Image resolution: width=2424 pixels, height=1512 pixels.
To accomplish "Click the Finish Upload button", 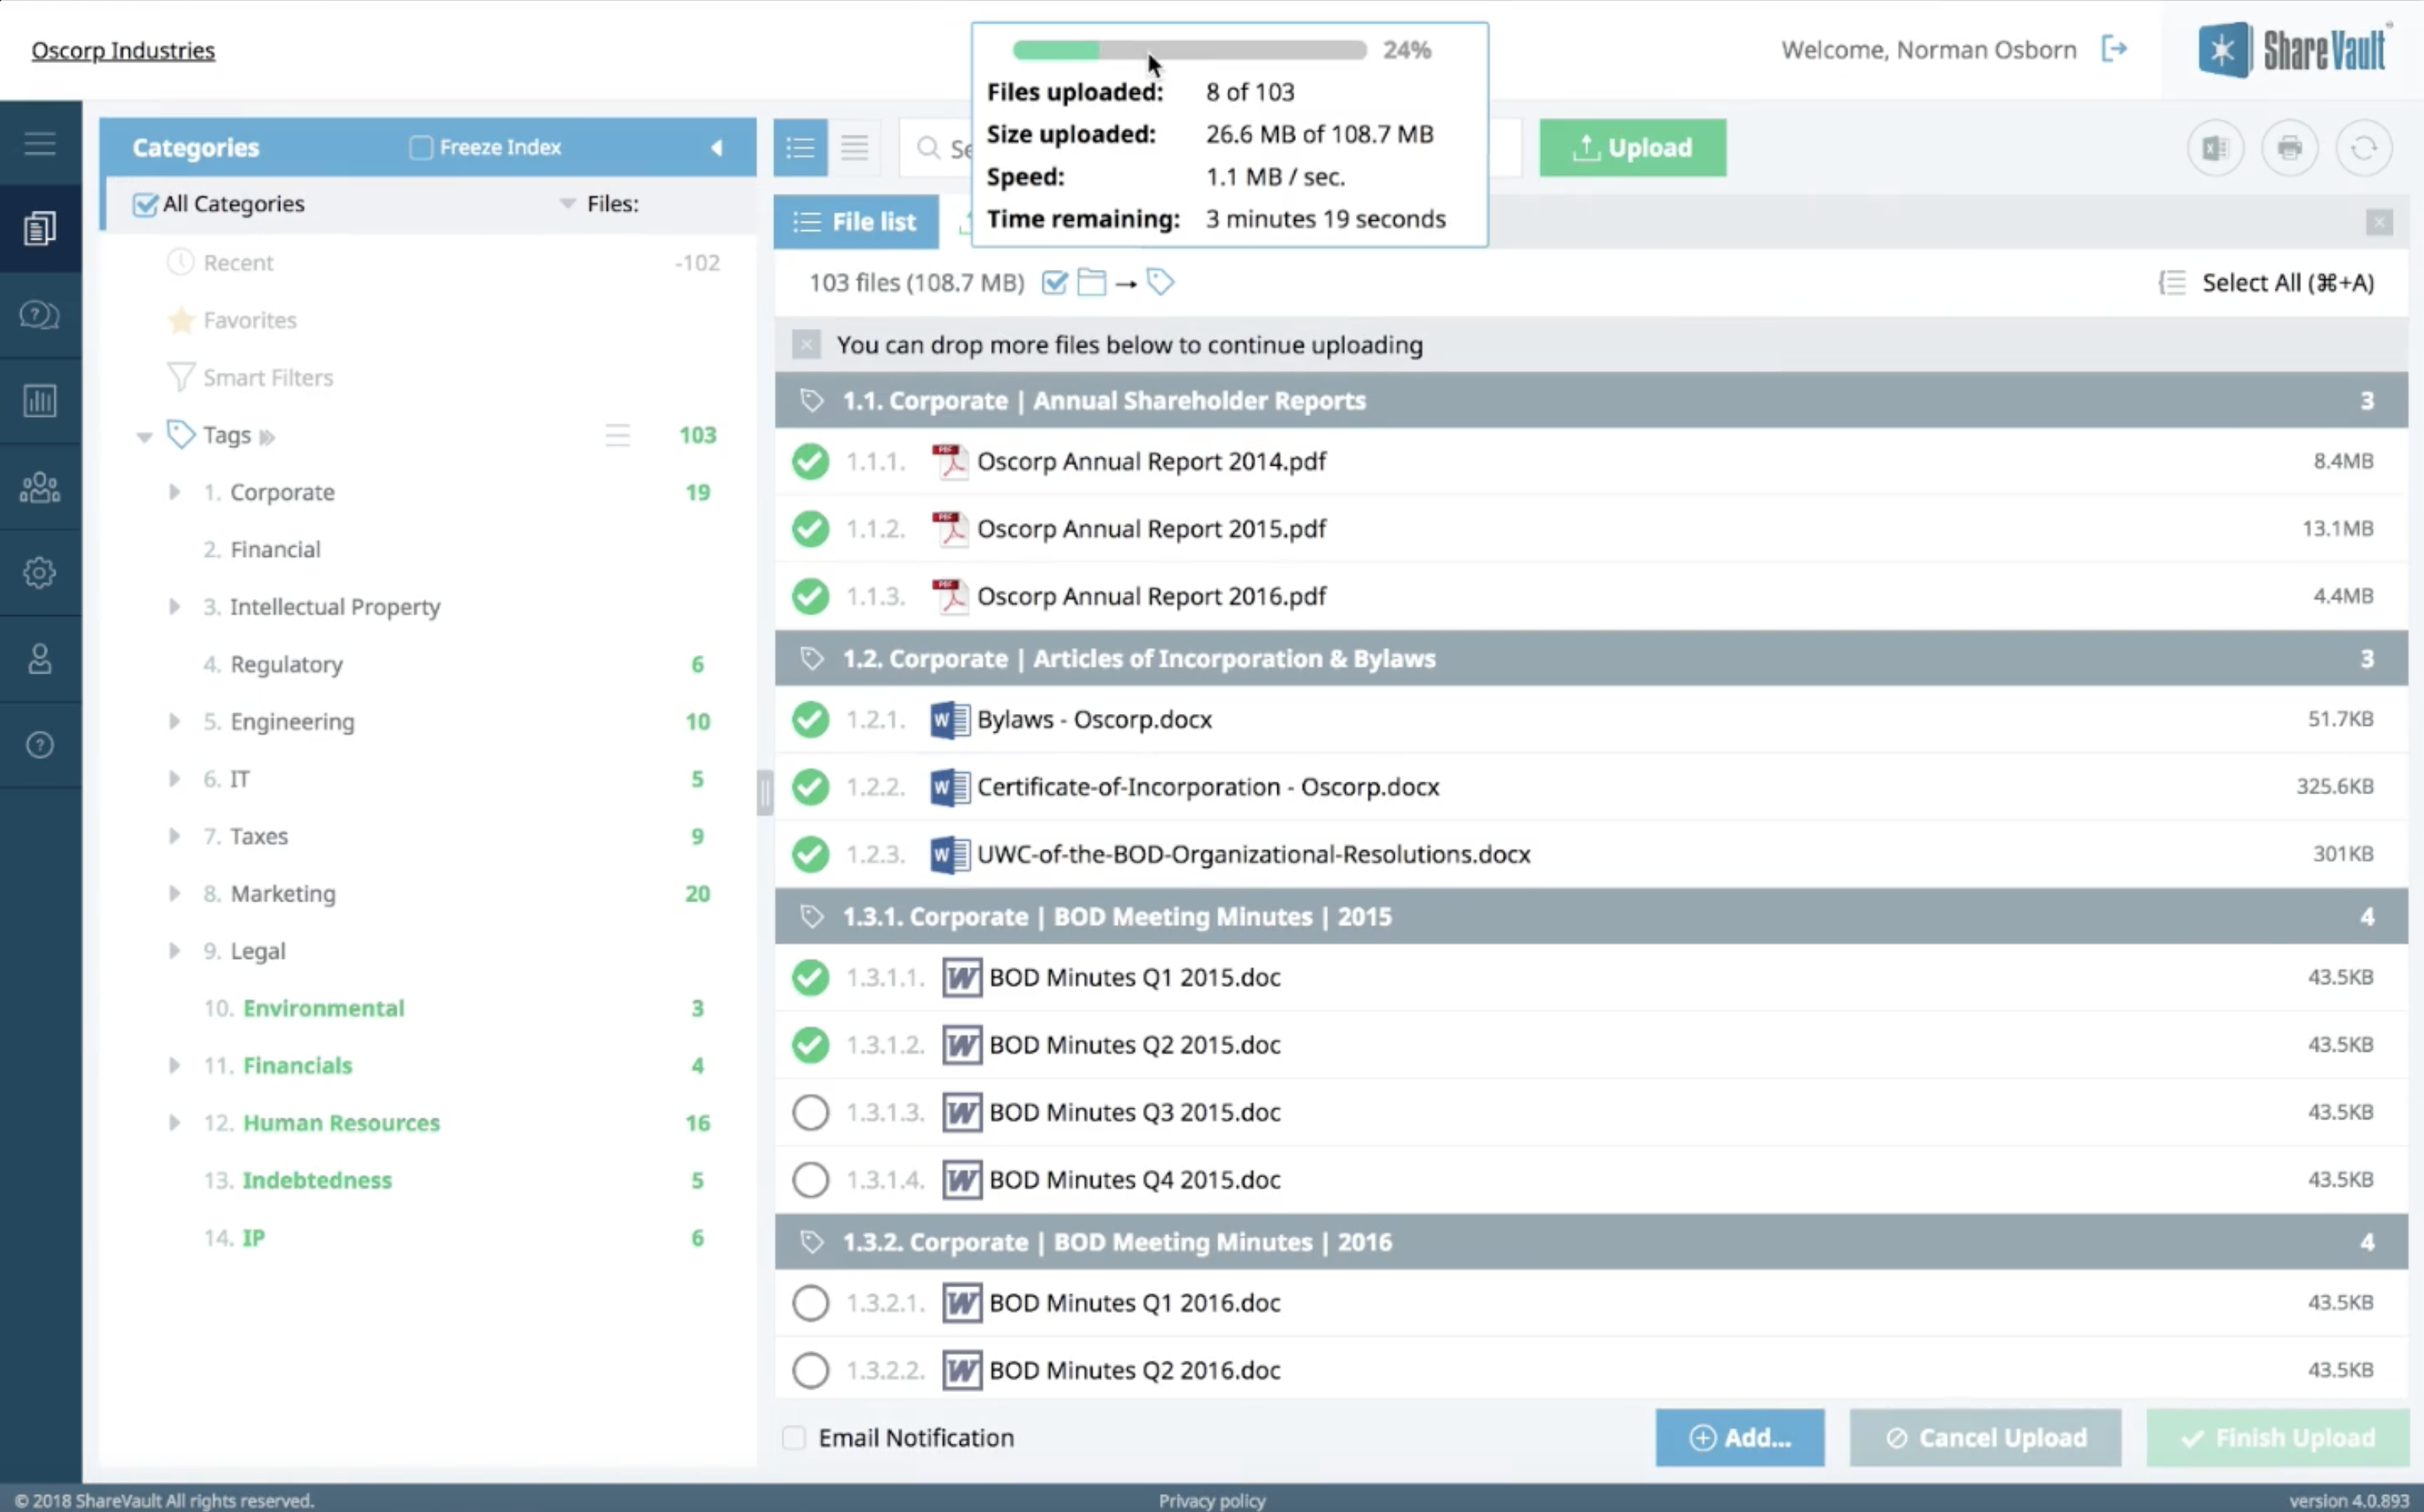I will [2277, 1438].
